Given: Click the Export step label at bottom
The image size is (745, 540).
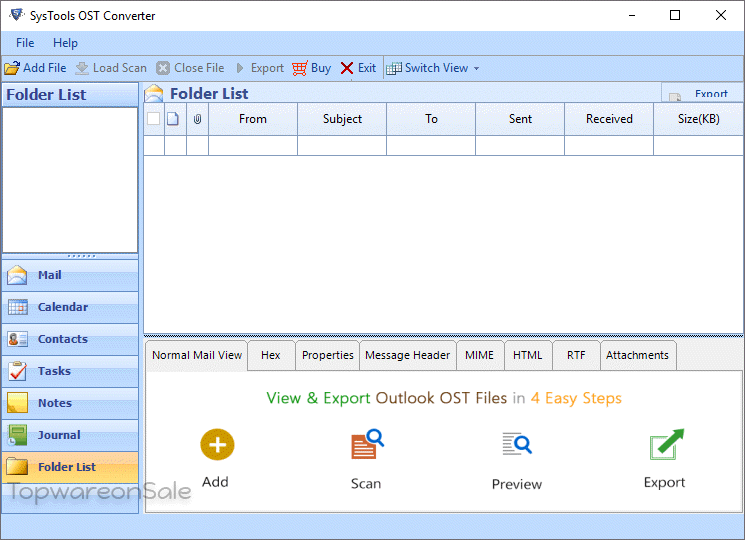Looking at the screenshot, I should (x=664, y=483).
